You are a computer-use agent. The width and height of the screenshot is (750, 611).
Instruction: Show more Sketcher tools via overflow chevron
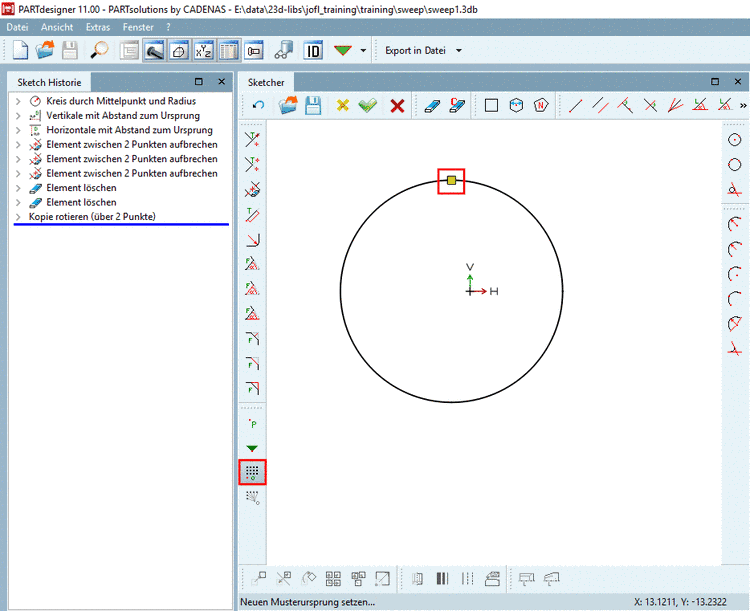pos(743,106)
